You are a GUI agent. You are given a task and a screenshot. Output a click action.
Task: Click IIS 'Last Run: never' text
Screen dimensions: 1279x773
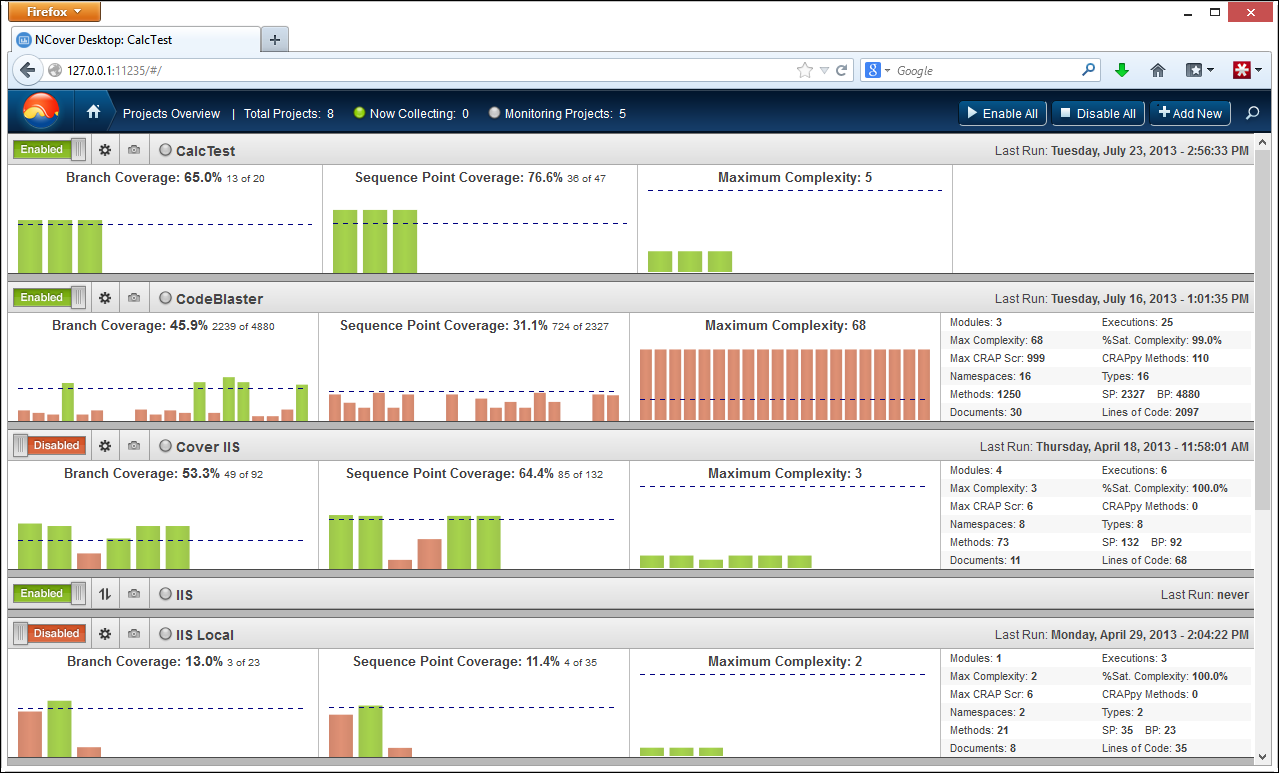tap(1205, 595)
